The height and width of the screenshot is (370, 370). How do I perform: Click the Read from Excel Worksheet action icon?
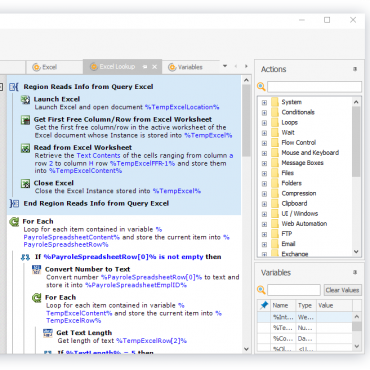[x=25, y=148]
